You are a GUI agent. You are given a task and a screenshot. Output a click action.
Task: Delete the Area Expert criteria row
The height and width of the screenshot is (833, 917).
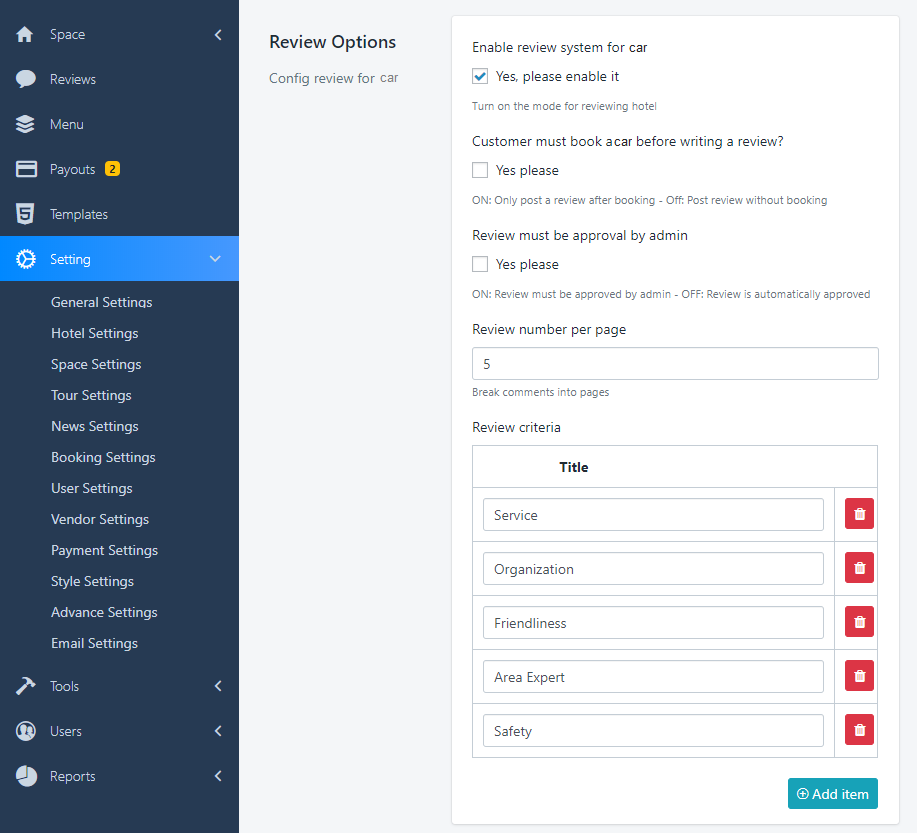point(859,677)
